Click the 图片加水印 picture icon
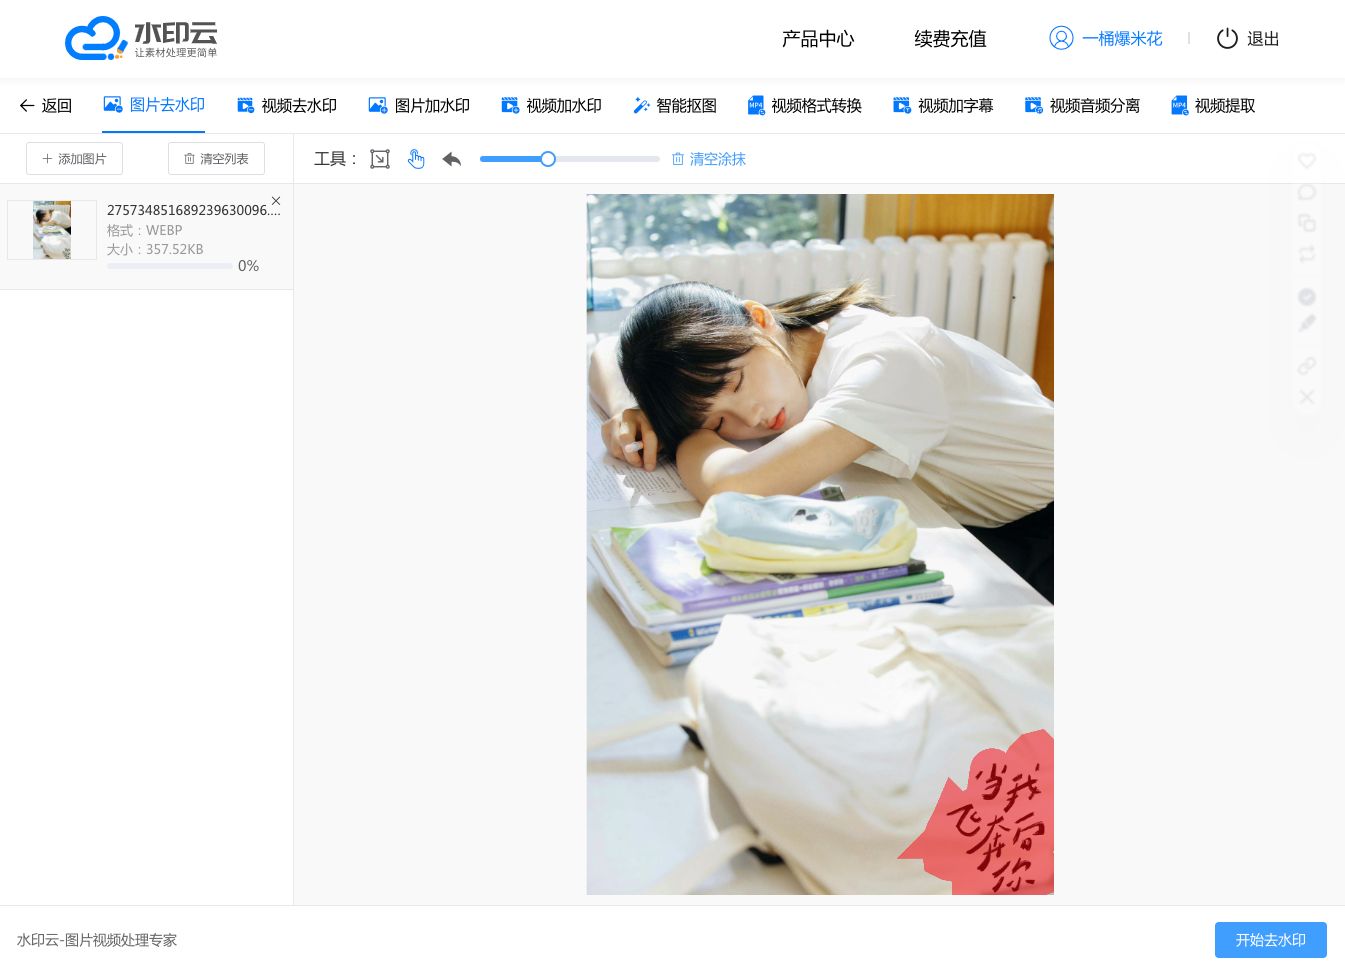1345x963 pixels. [x=378, y=105]
